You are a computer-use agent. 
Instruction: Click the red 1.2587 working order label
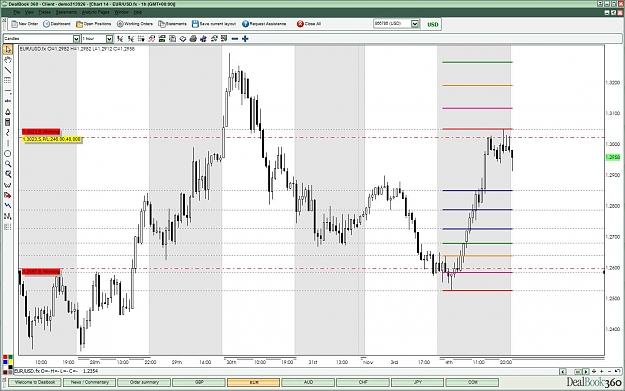[41, 271]
